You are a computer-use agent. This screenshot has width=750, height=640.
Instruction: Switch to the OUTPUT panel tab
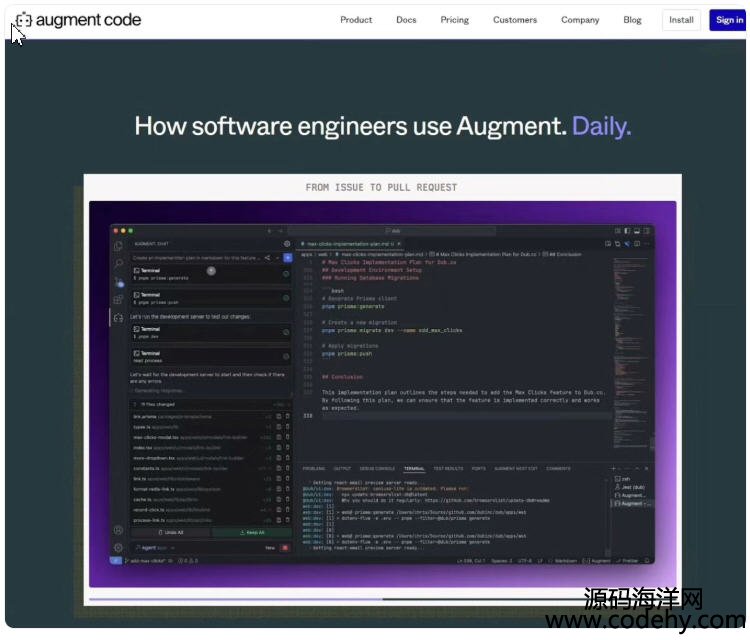pyautogui.click(x=342, y=468)
